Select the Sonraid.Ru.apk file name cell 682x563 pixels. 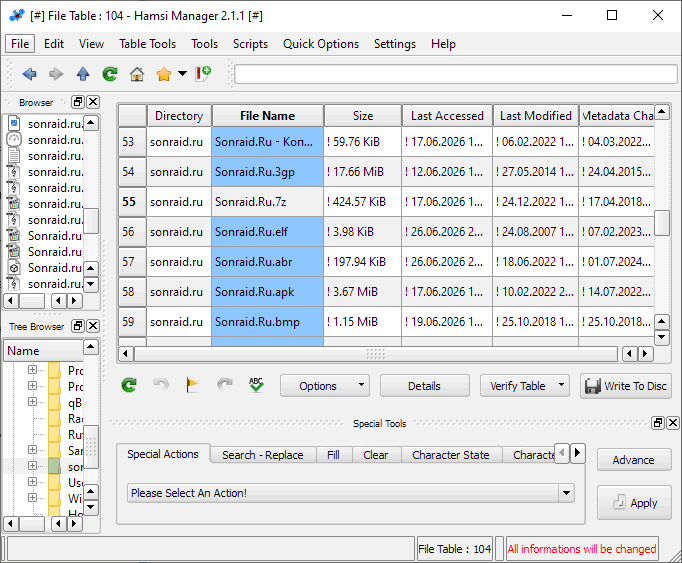267,292
